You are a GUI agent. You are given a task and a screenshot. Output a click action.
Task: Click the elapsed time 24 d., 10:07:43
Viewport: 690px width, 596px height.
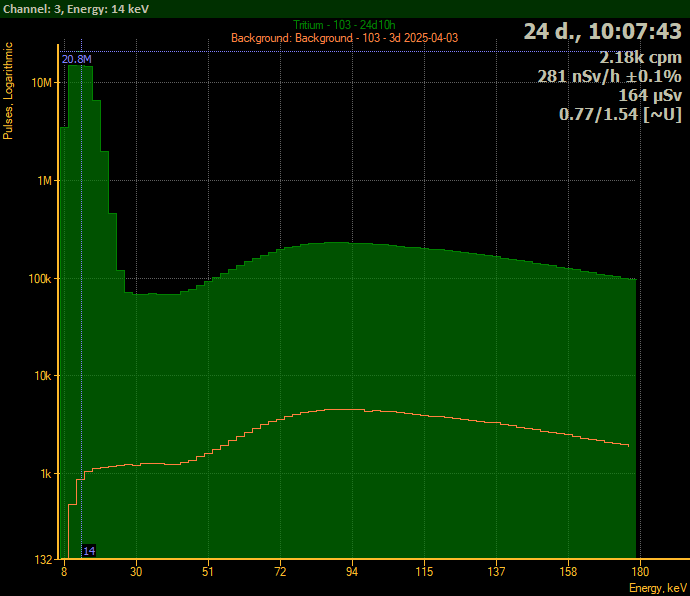click(x=602, y=31)
